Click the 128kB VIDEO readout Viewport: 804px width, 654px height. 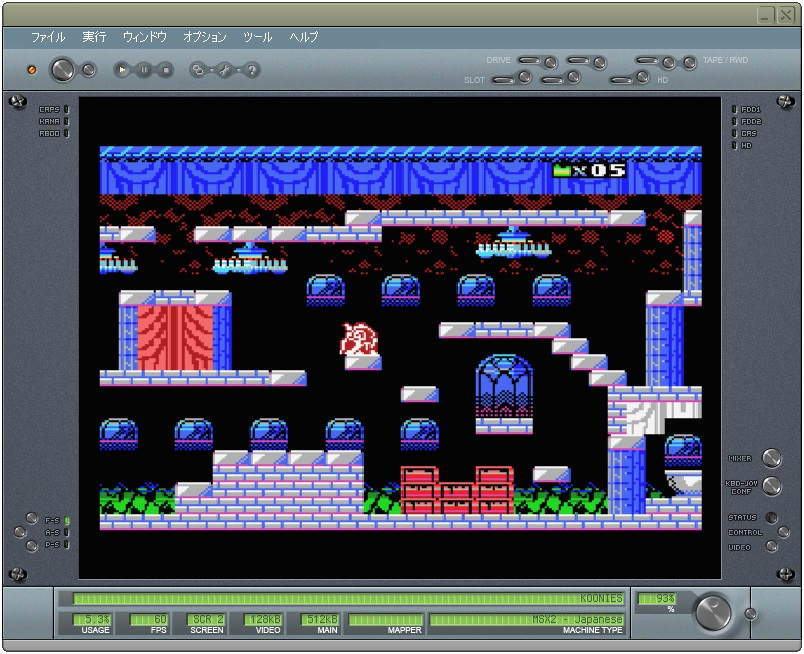click(263, 620)
